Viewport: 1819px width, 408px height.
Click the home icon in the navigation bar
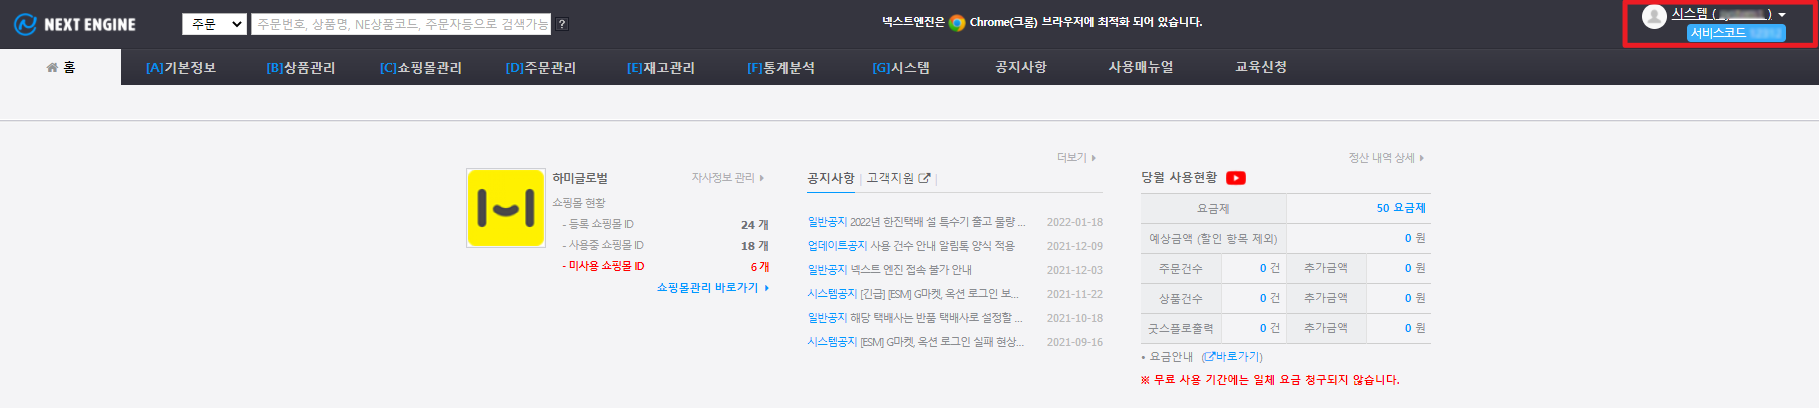click(x=52, y=68)
